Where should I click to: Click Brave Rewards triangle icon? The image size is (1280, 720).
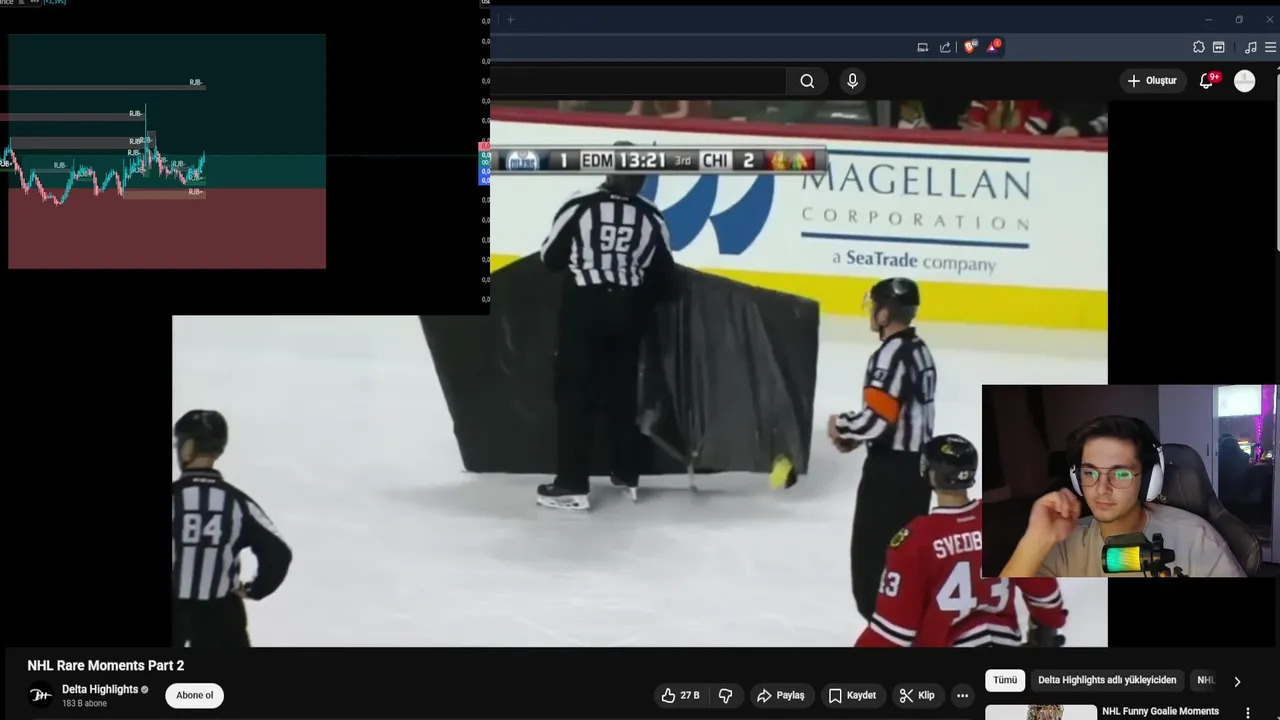pos(993,47)
